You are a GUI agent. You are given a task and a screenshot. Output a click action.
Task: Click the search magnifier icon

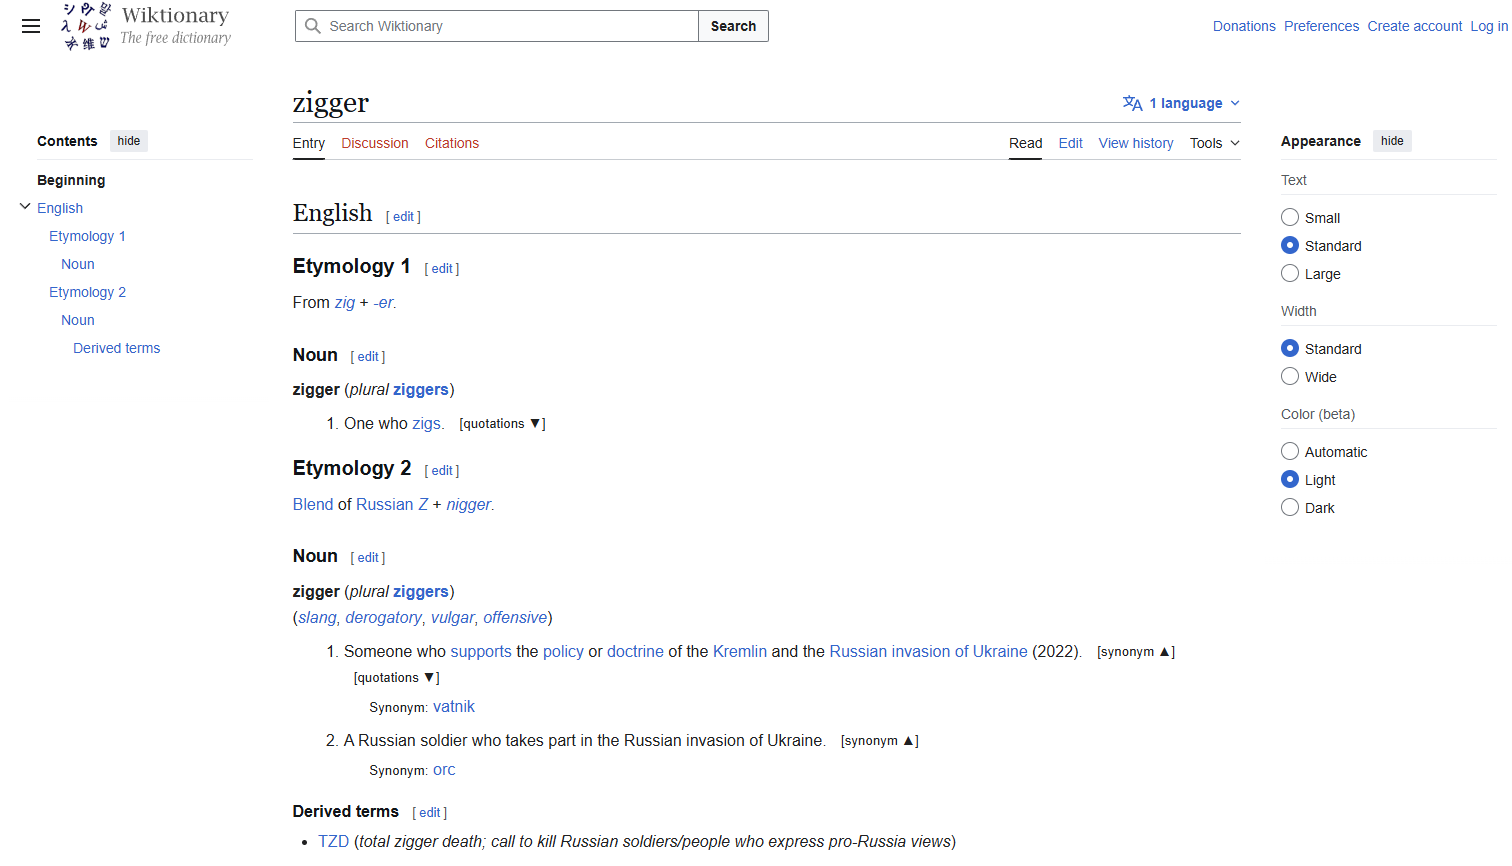[x=313, y=26]
